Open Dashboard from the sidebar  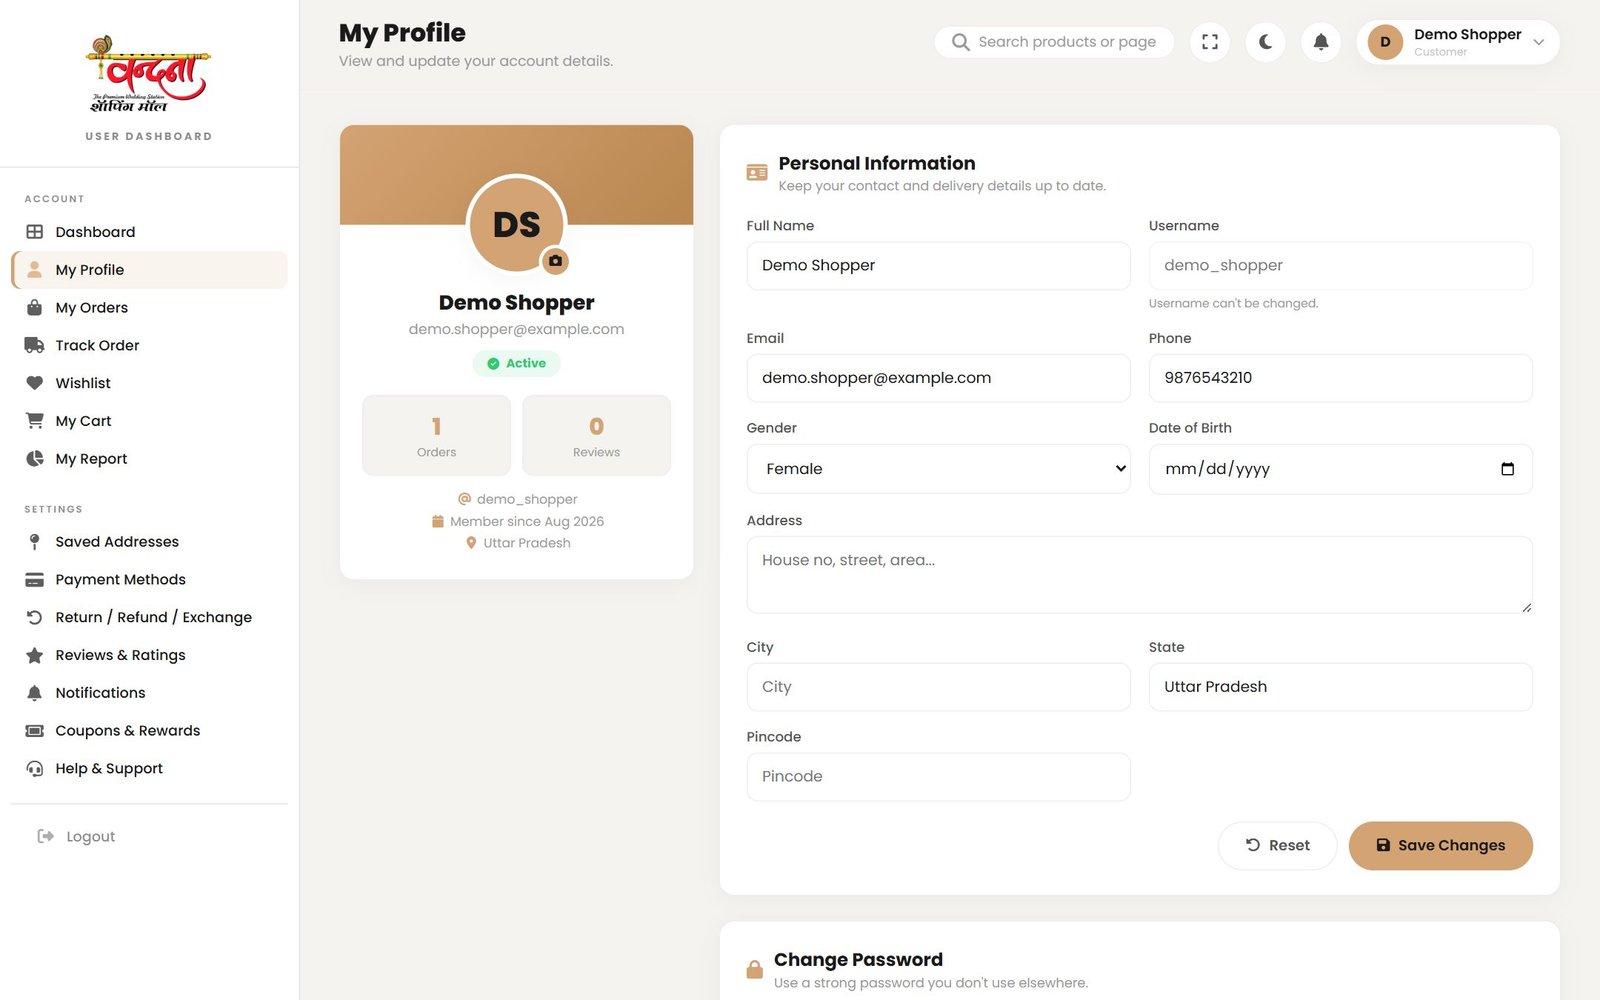tap(149, 232)
